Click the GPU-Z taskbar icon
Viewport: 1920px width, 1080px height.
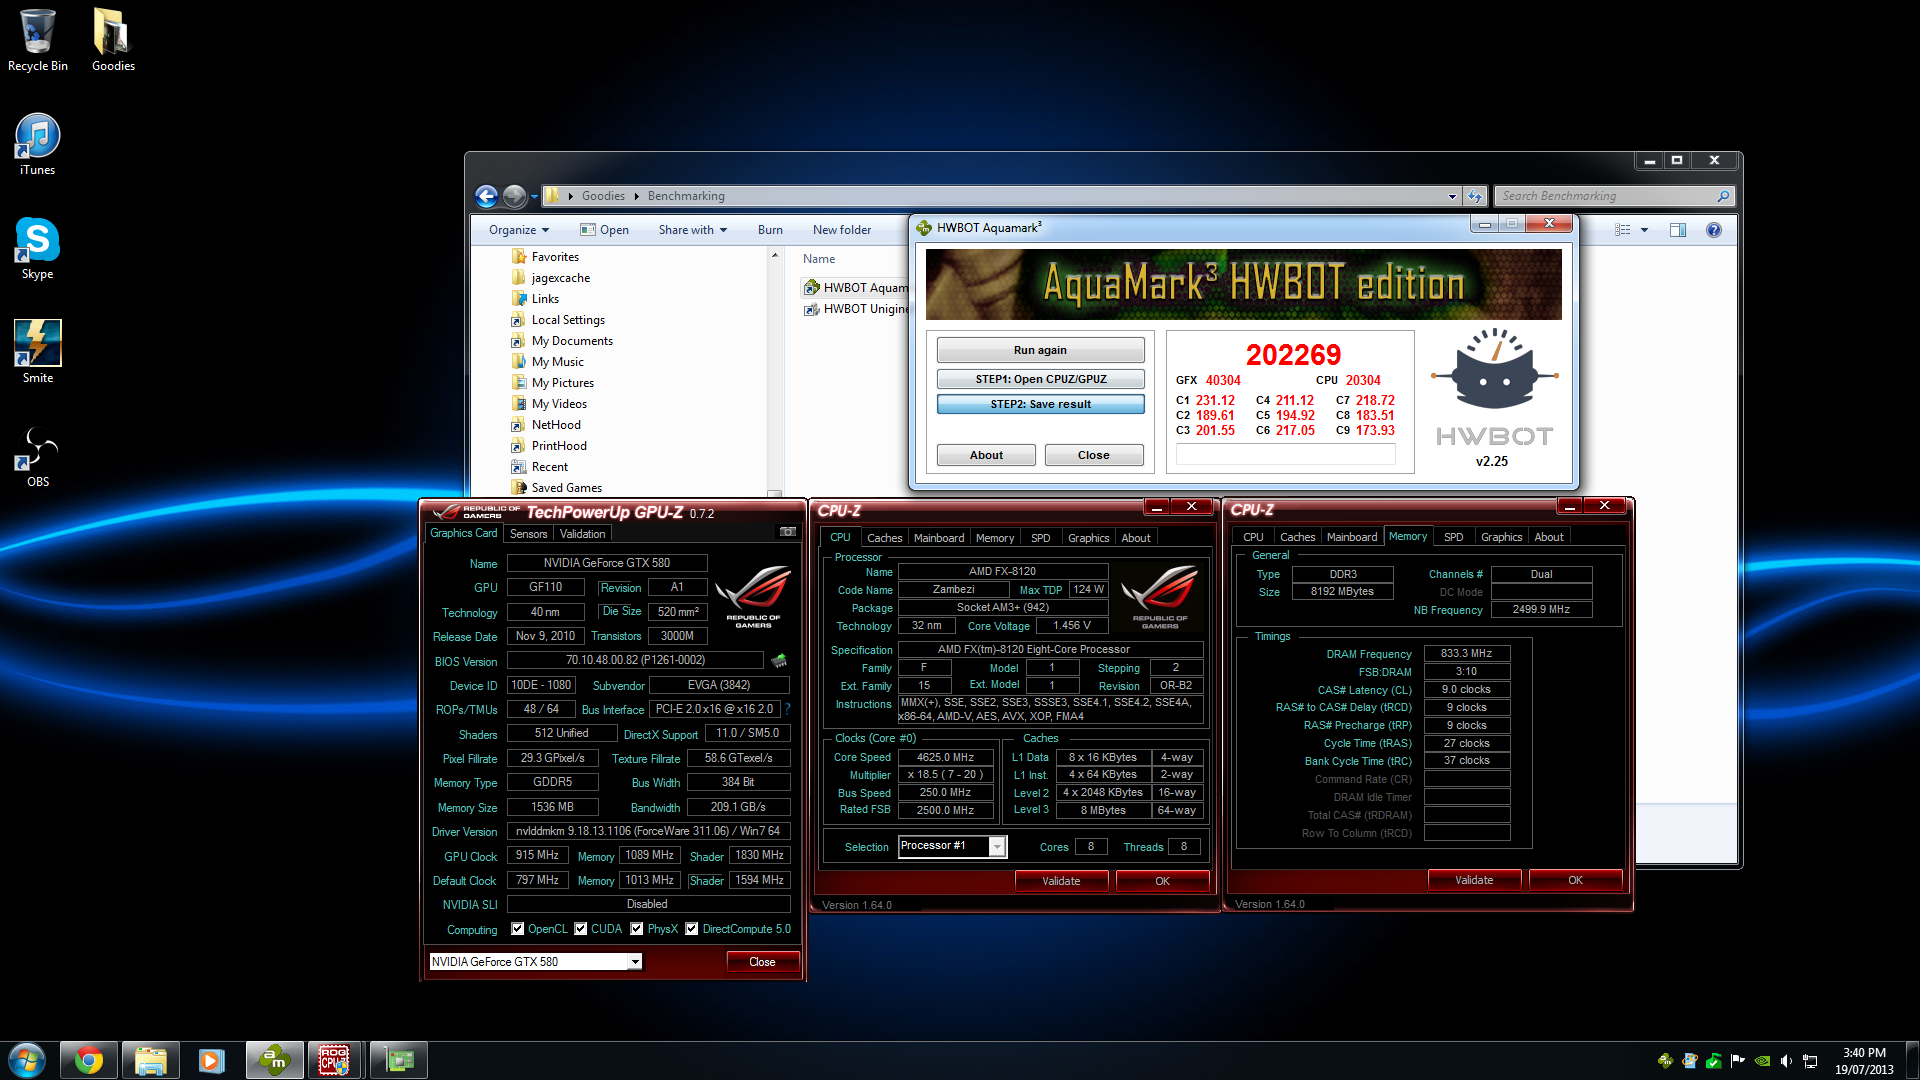click(399, 1060)
